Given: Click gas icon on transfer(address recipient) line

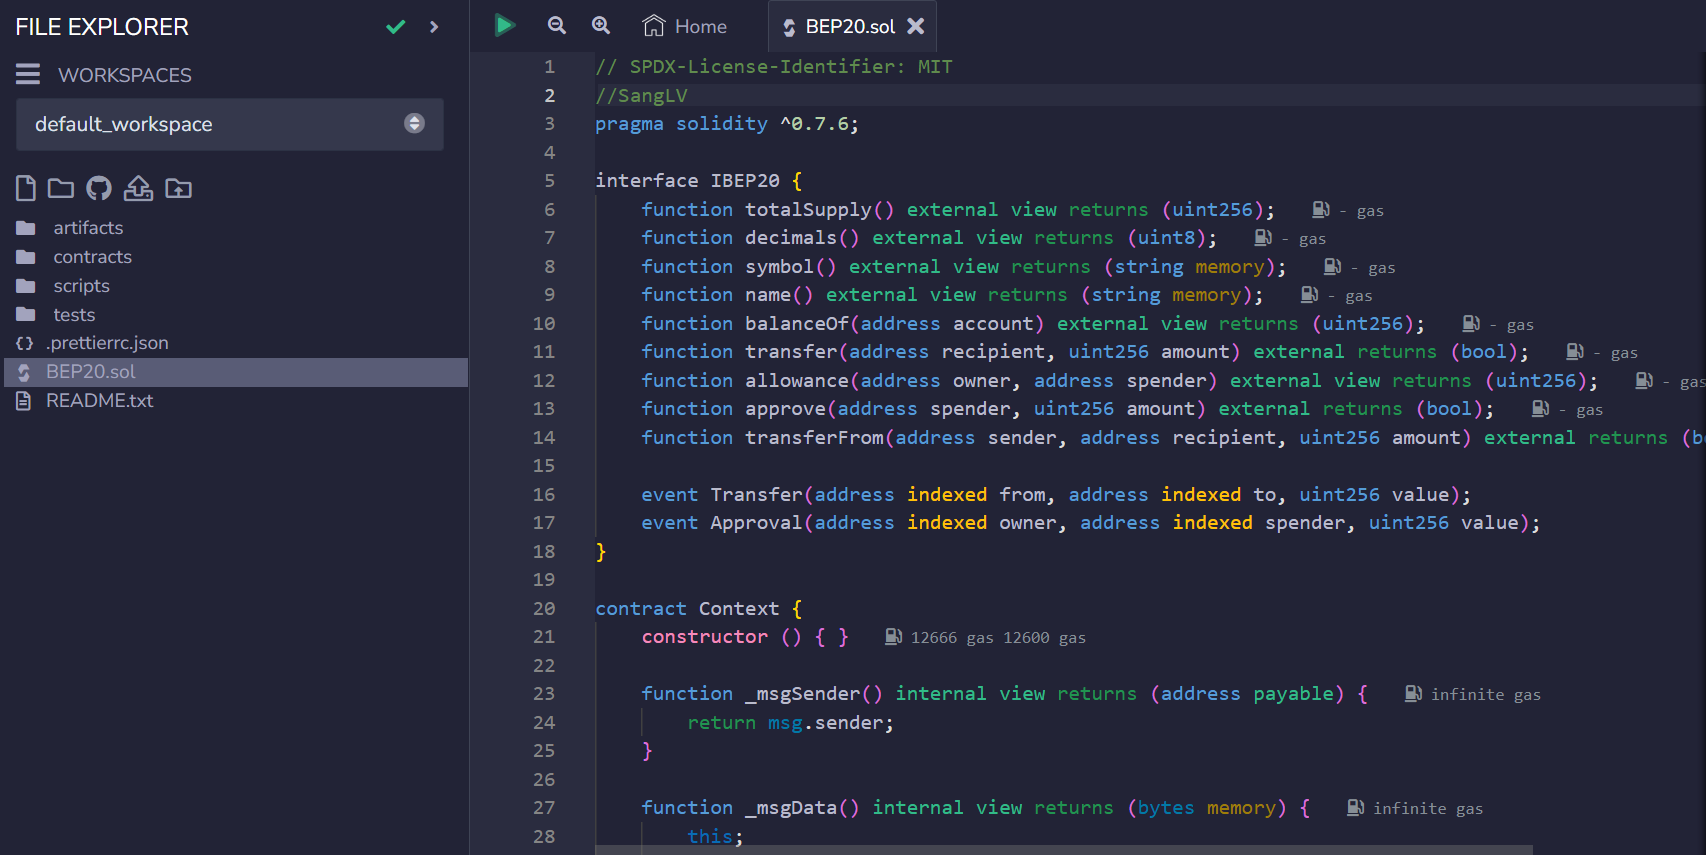Looking at the screenshot, I should 1575,352.
